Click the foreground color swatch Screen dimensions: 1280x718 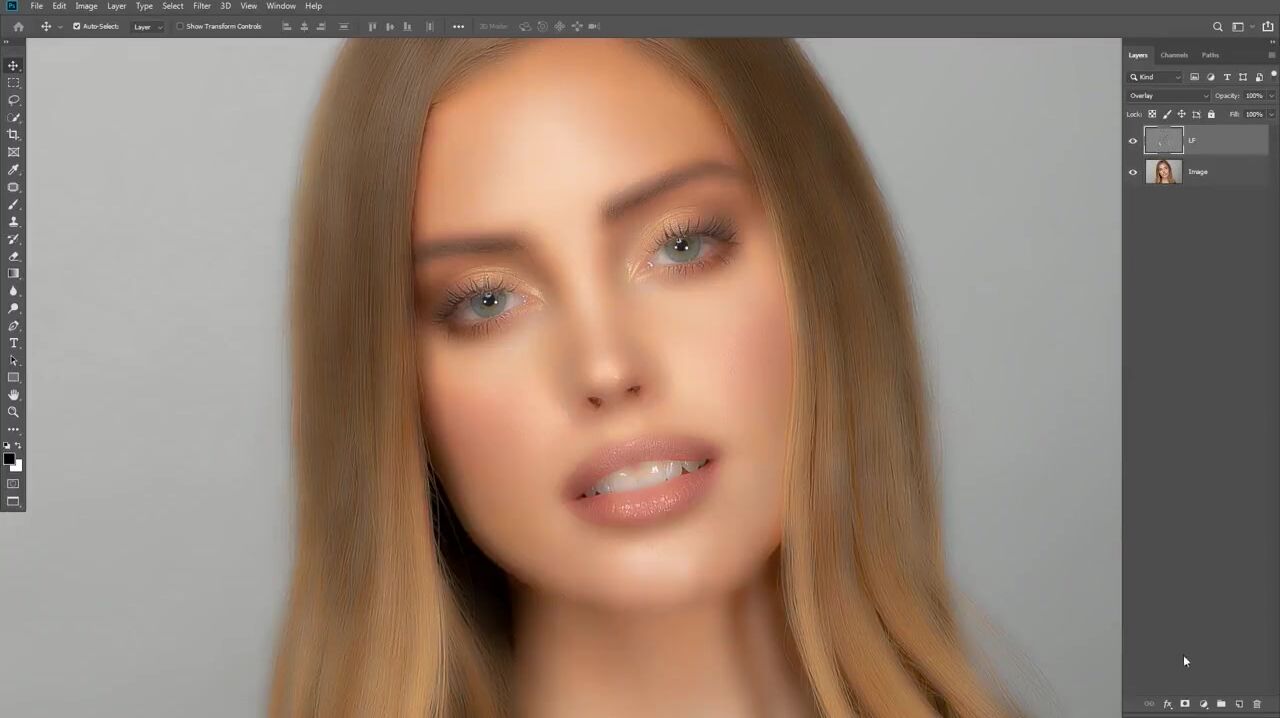point(9,459)
